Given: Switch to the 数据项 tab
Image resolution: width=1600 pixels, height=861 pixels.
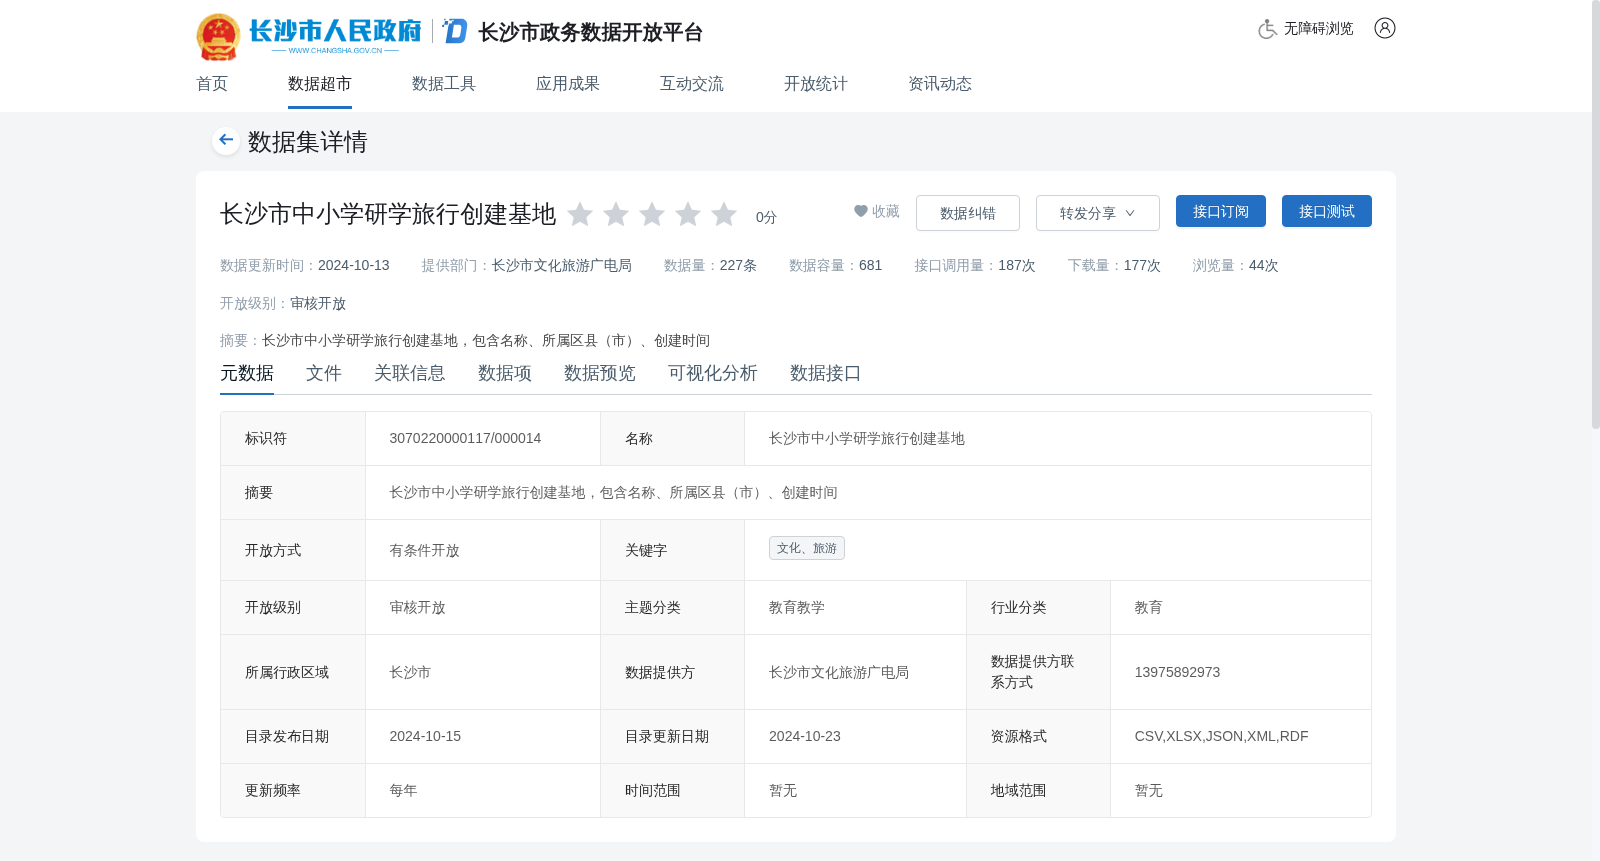Looking at the screenshot, I should point(505,373).
